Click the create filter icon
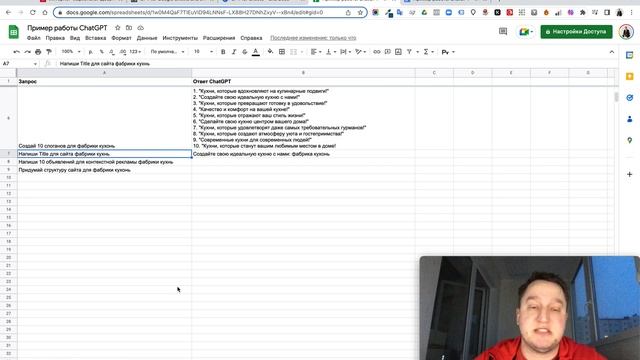This screenshot has width=640, height=360. (409, 52)
